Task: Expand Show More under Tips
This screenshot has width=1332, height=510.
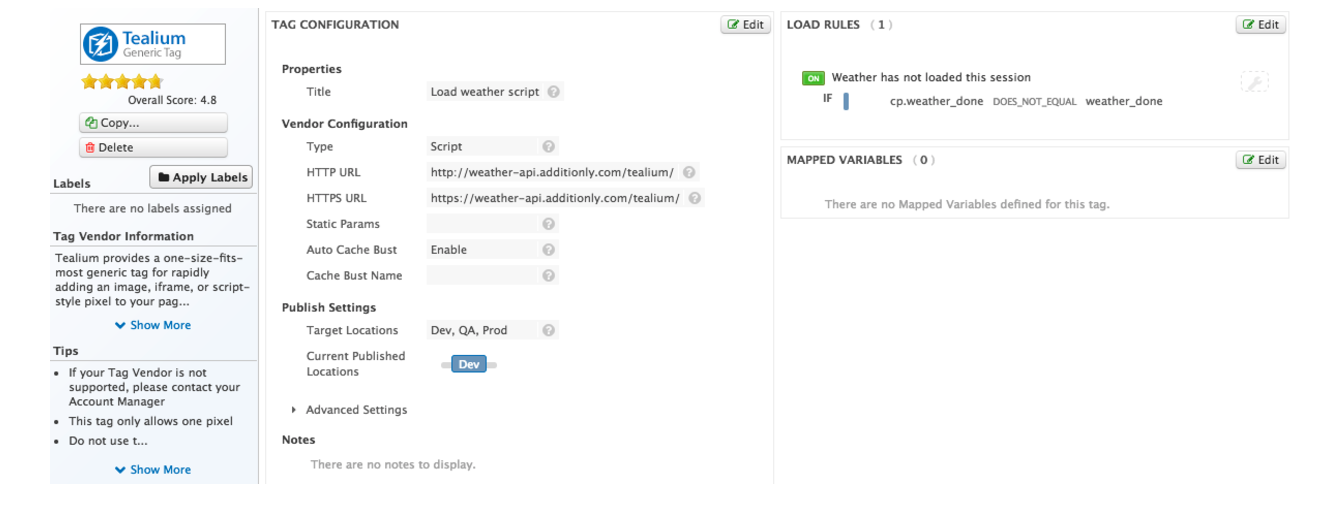Action: point(152,470)
